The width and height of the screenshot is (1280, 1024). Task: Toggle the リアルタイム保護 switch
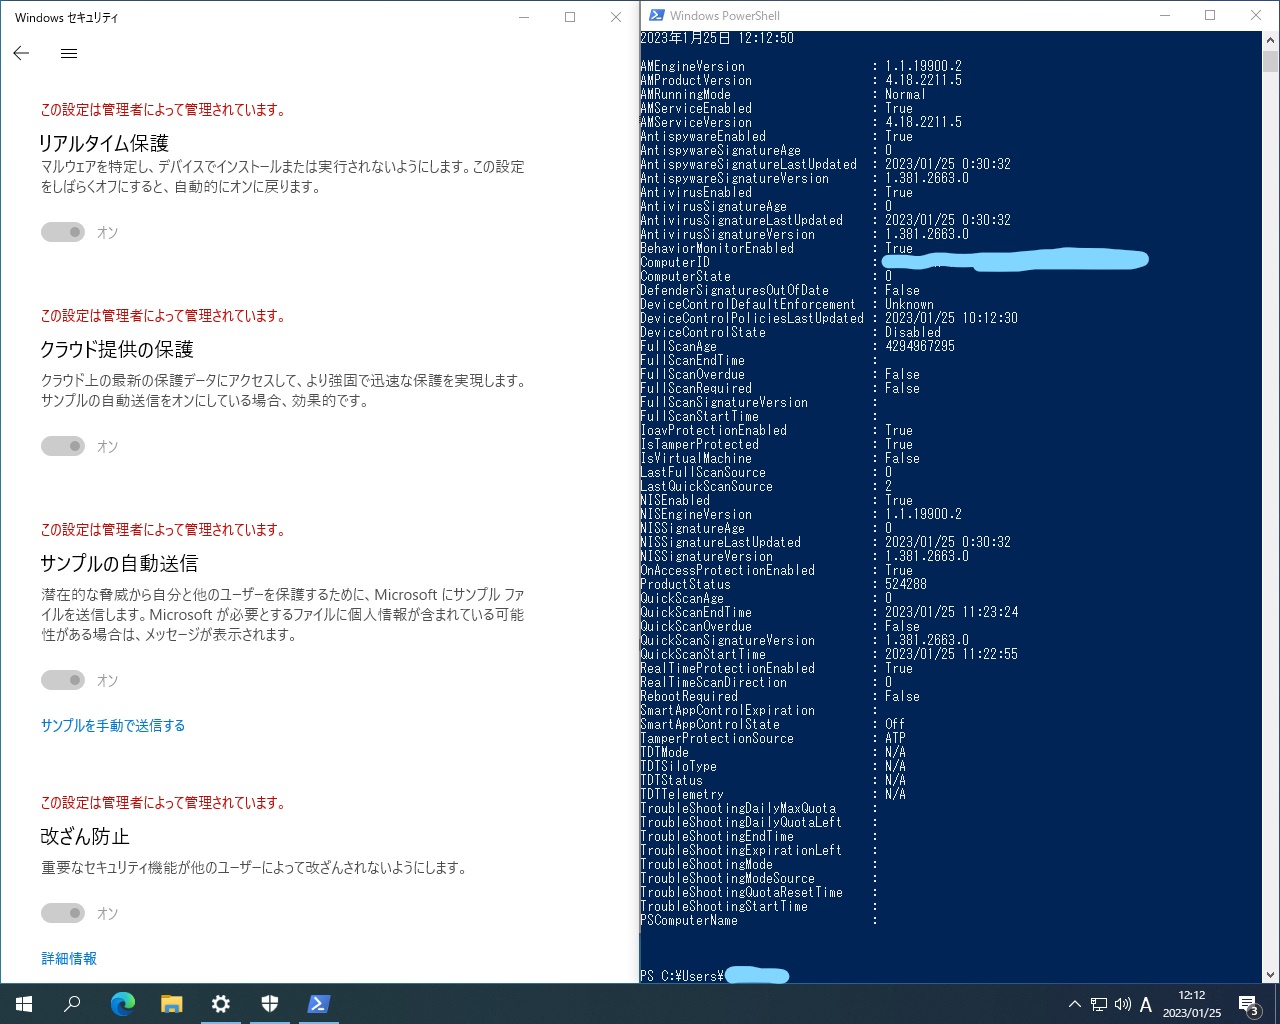click(x=62, y=232)
